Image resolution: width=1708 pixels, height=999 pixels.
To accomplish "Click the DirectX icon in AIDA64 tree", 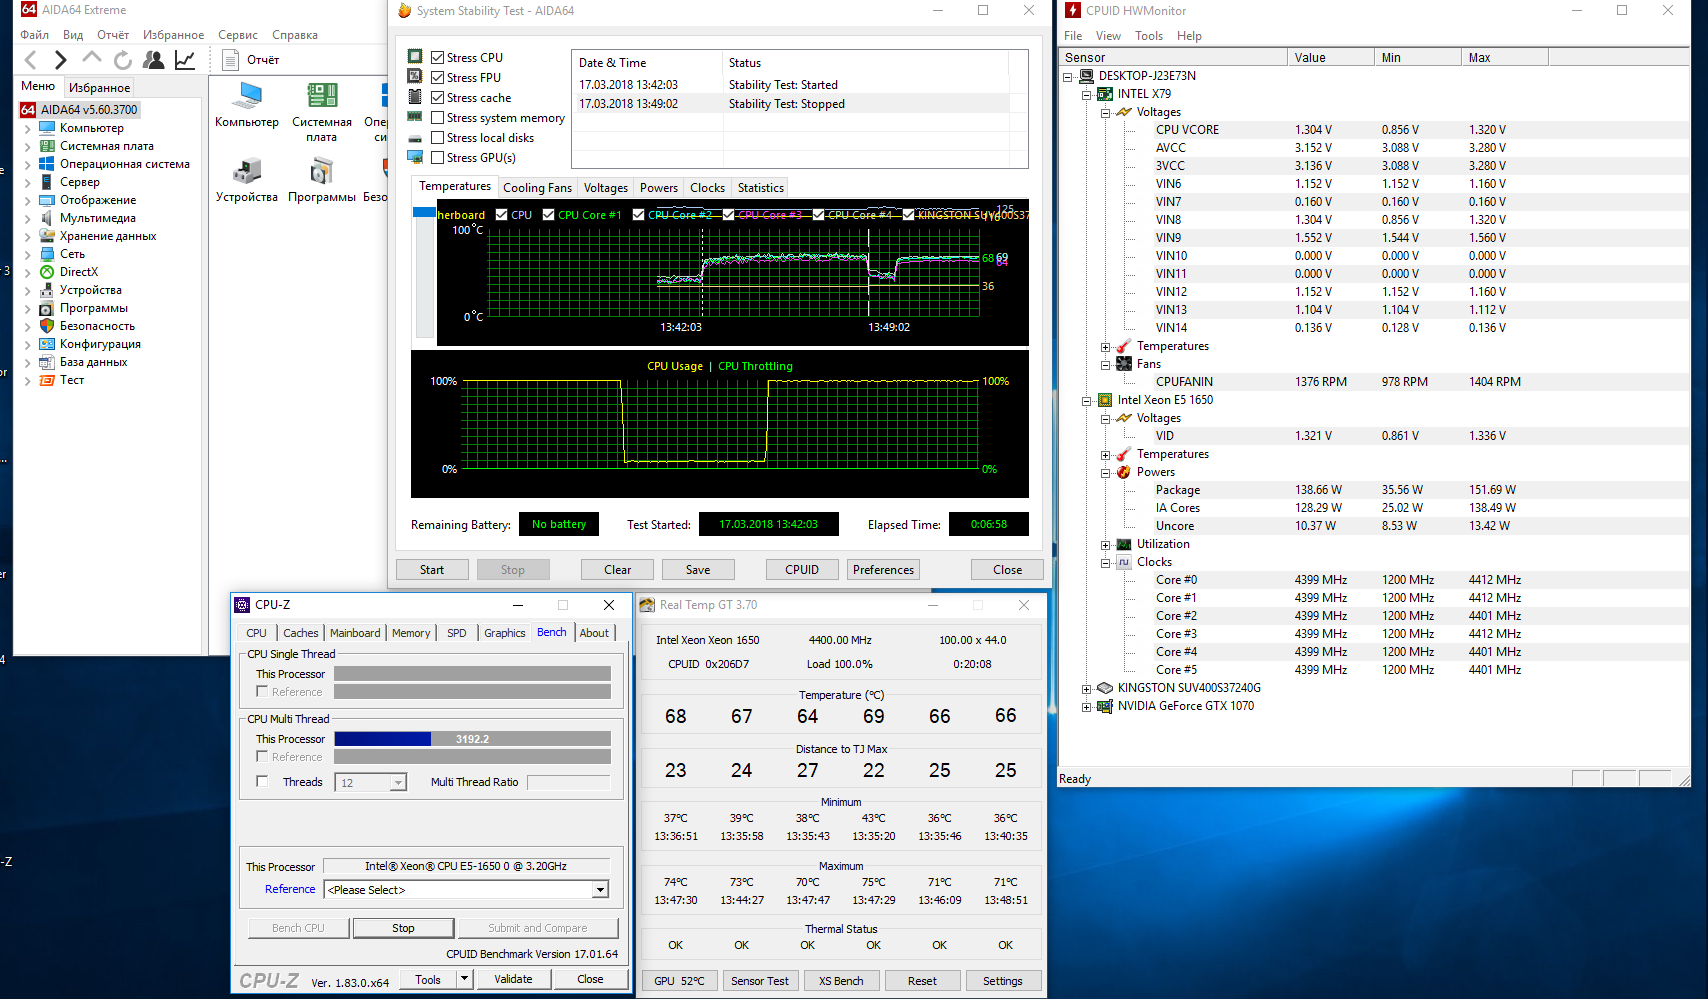I will click(x=47, y=272).
